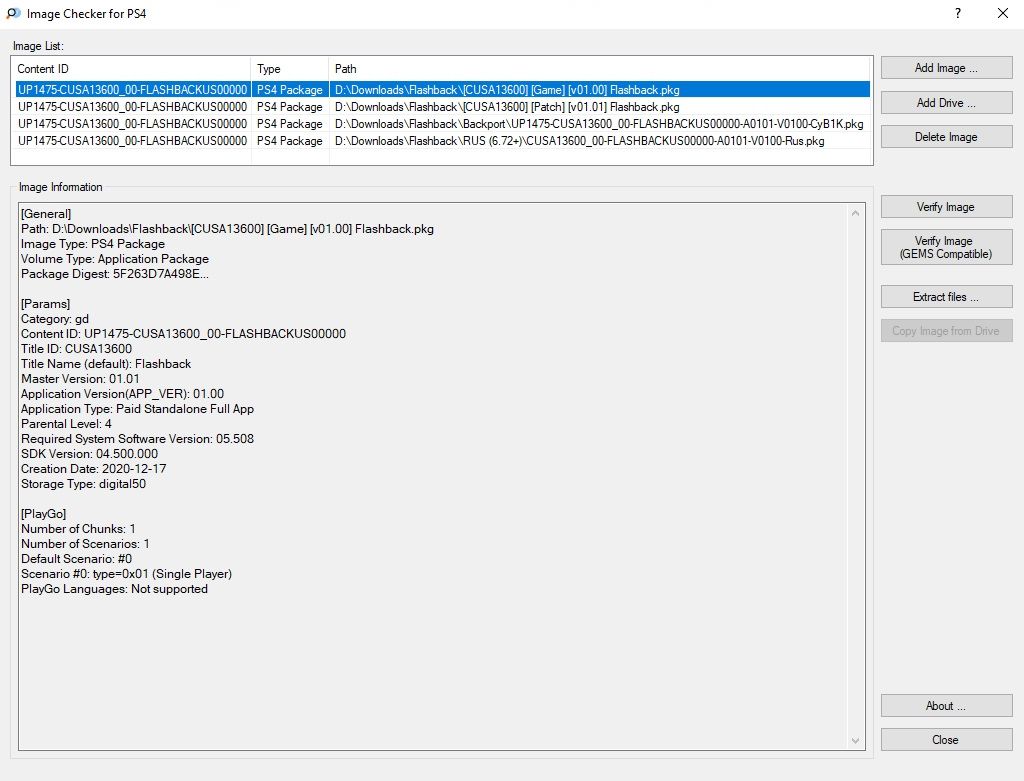1024x781 pixels.
Task: Click the Title Name (default): Flashback line
Action: (x=106, y=364)
